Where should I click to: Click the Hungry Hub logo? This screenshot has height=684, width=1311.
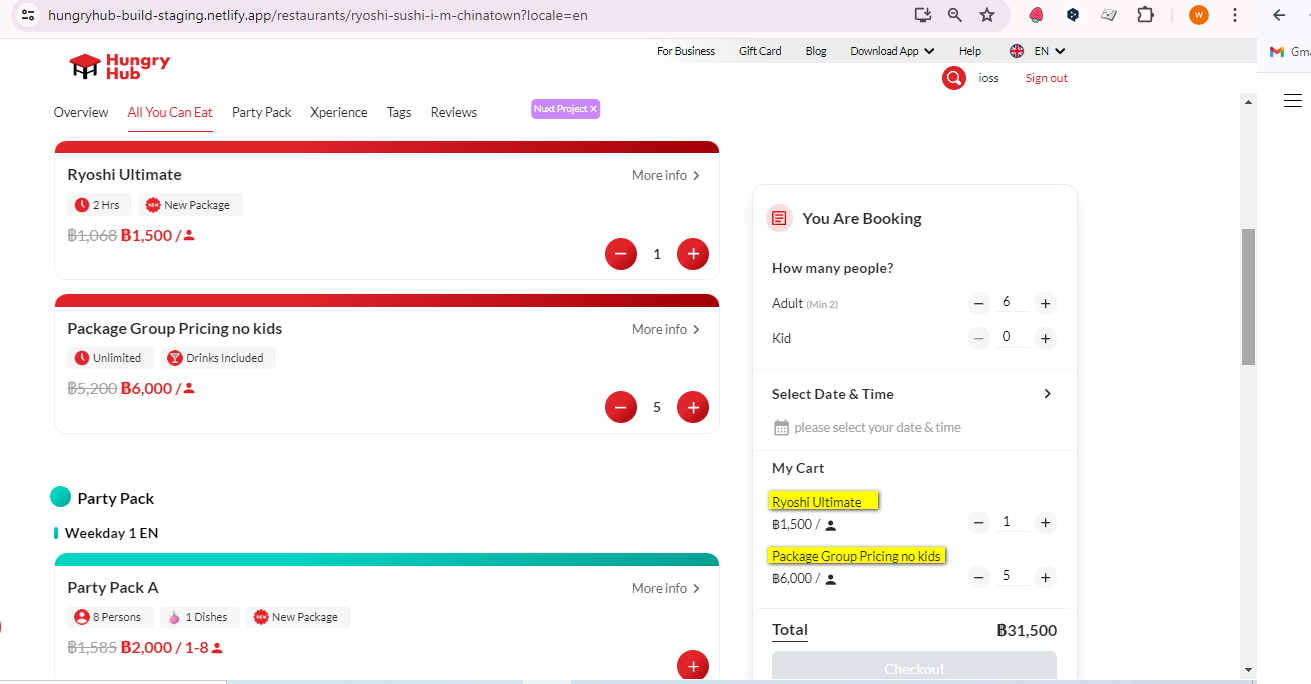[119, 66]
